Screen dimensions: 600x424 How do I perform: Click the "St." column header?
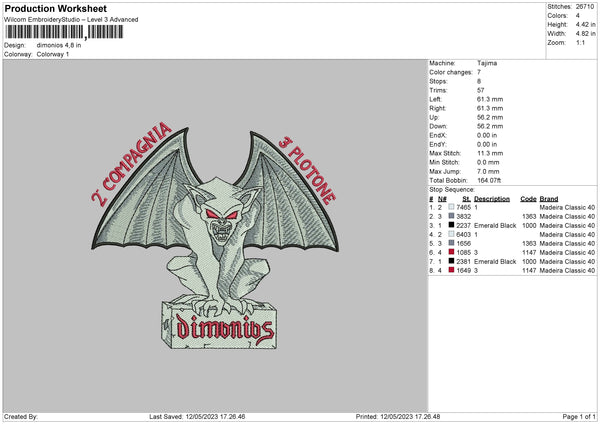coord(466,199)
